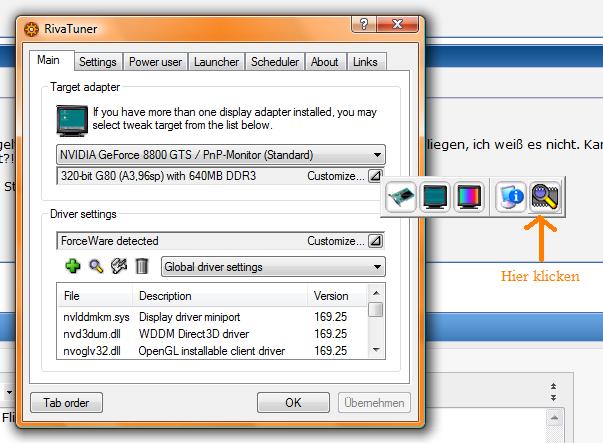Click WDDM Direct3D driver description
This screenshot has height=443, width=603.
194,334
